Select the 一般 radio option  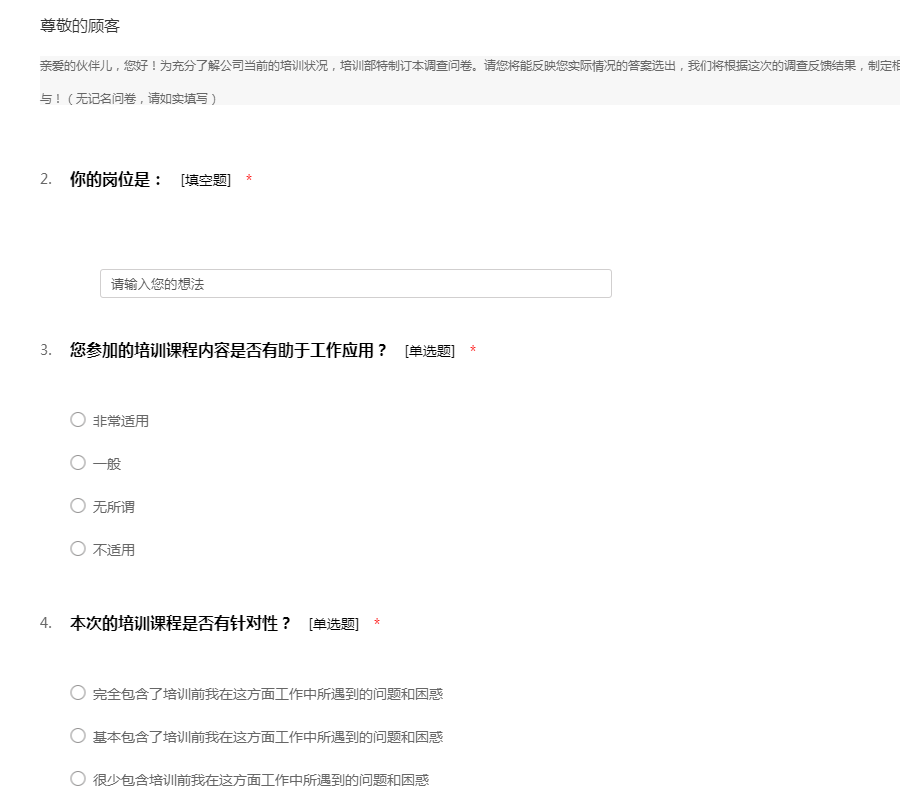78,463
